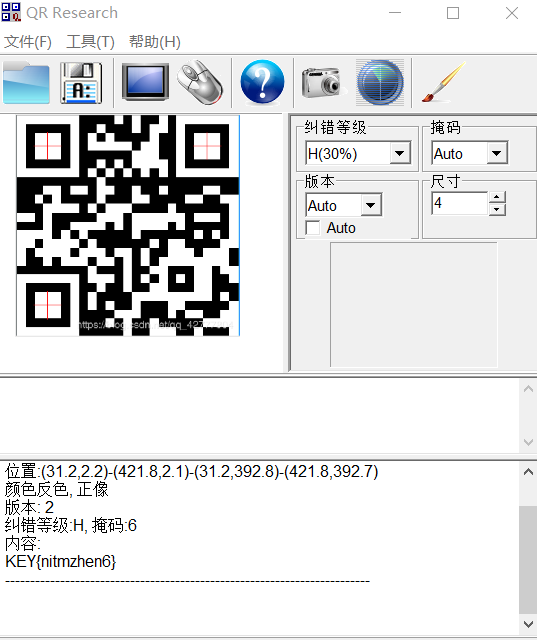Open the 工具(T) menu
Image resolution: width=537 pixels, height=640 pixels.
tap(90, 42)
